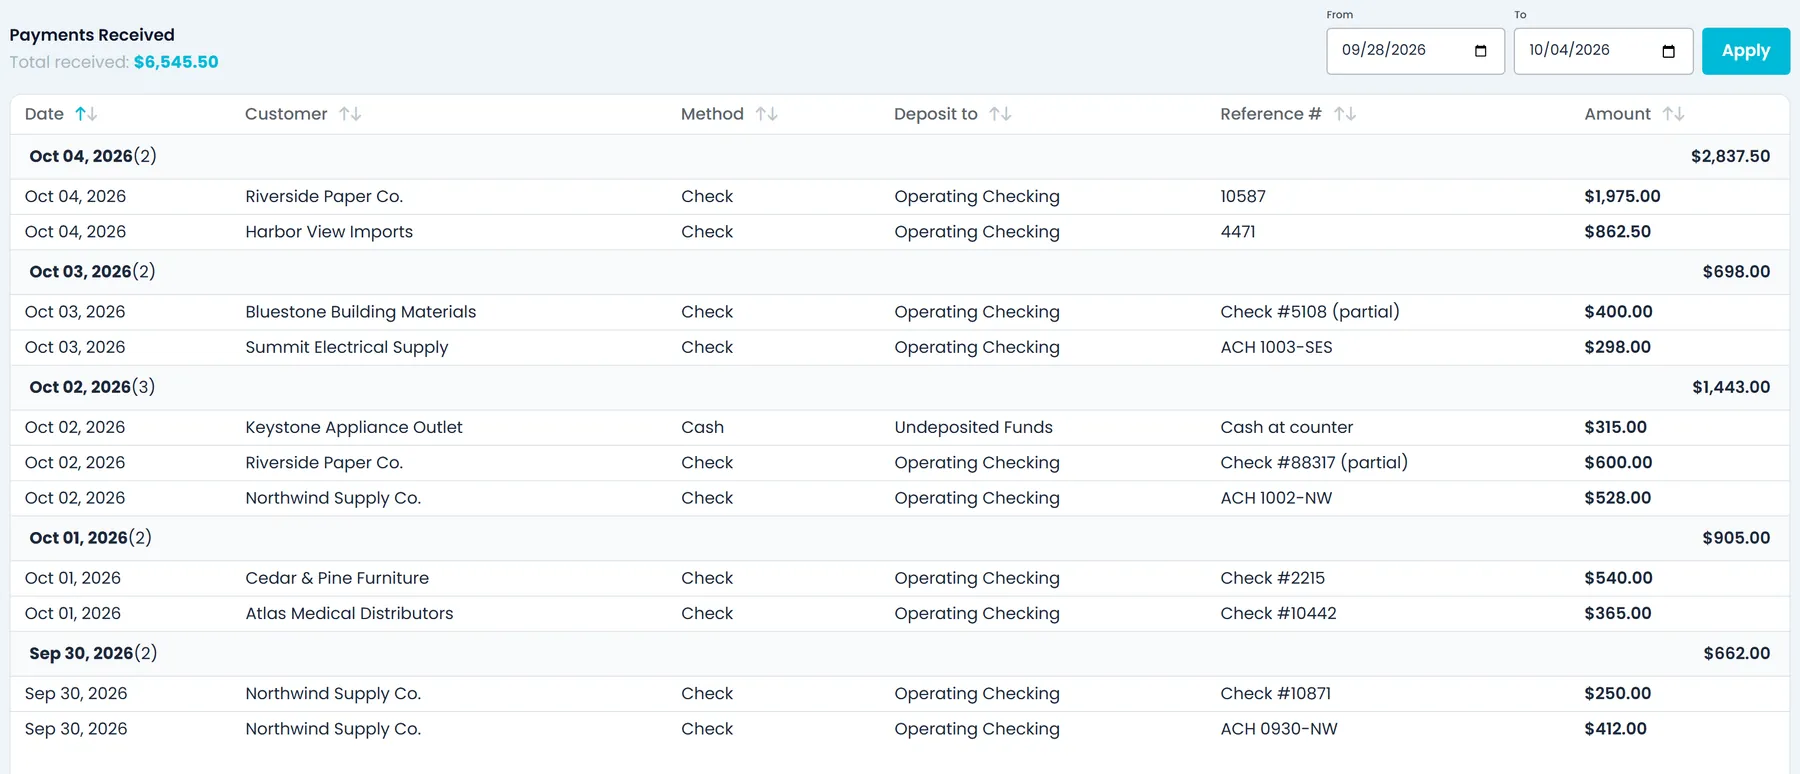The width and height of the screenshot is (1800, 774).
Task: Sort by Date column arrows icon
Action: tap(86, 114)
